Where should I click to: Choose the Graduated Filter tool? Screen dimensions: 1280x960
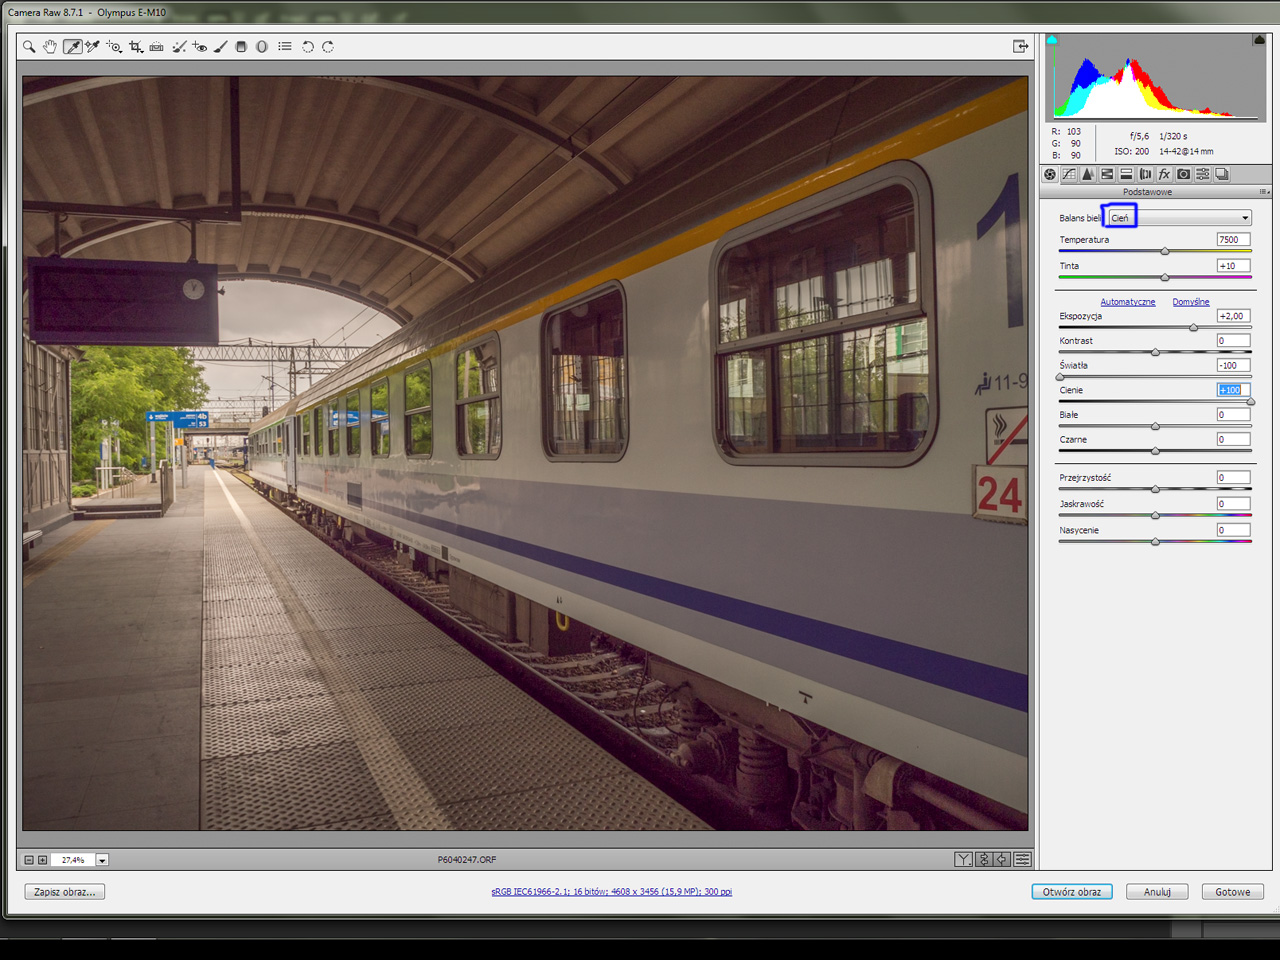tap(241, 47)
